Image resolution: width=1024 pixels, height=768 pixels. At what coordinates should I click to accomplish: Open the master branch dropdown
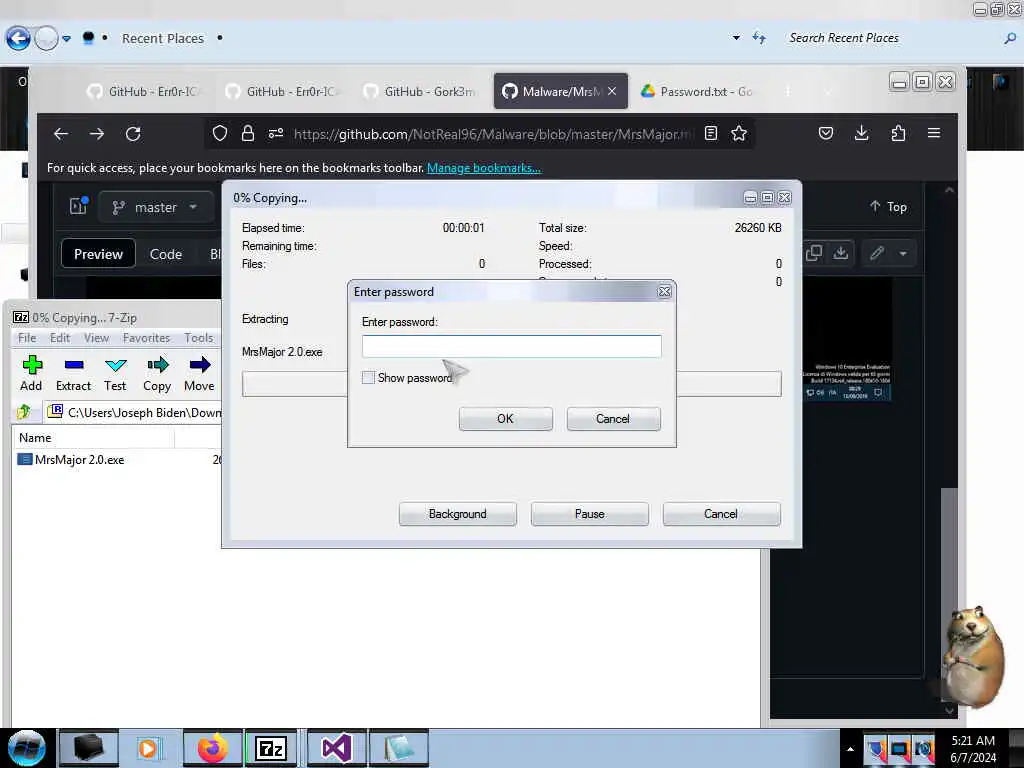(x=156, y=207)
